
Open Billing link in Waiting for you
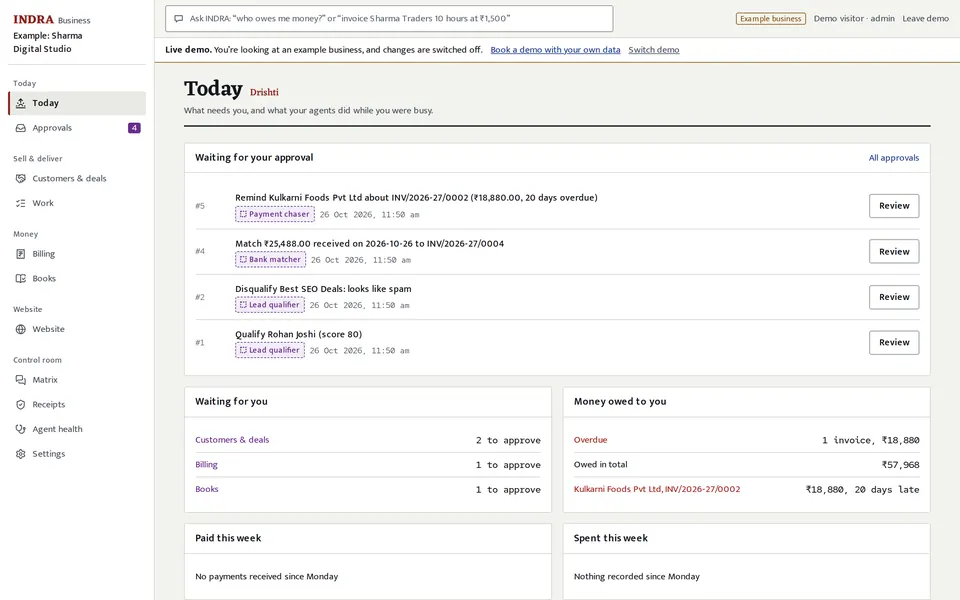(x=206, y=465)
